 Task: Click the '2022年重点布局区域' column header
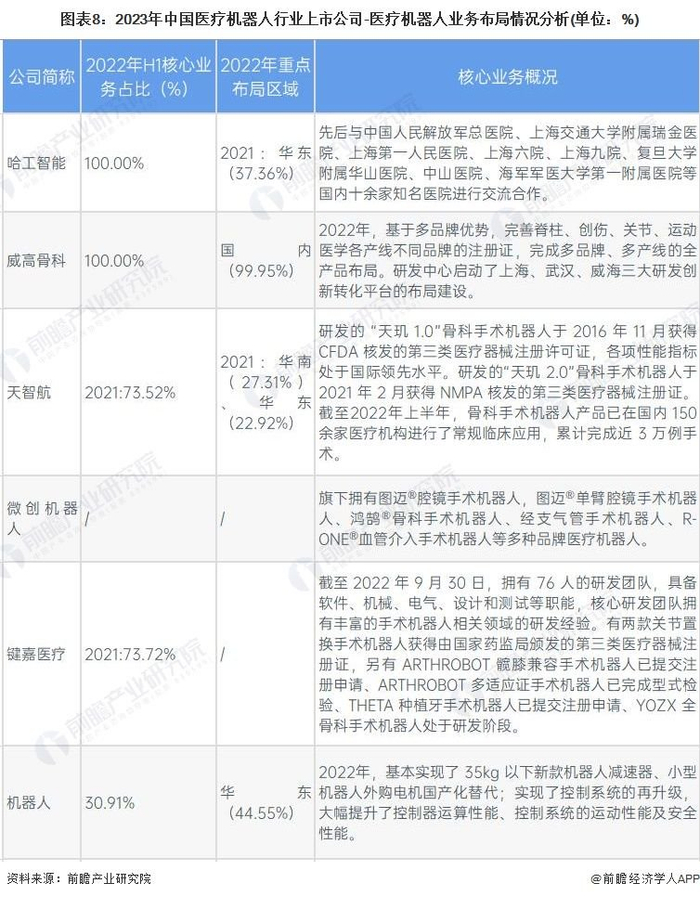click(x=265, y=77)
